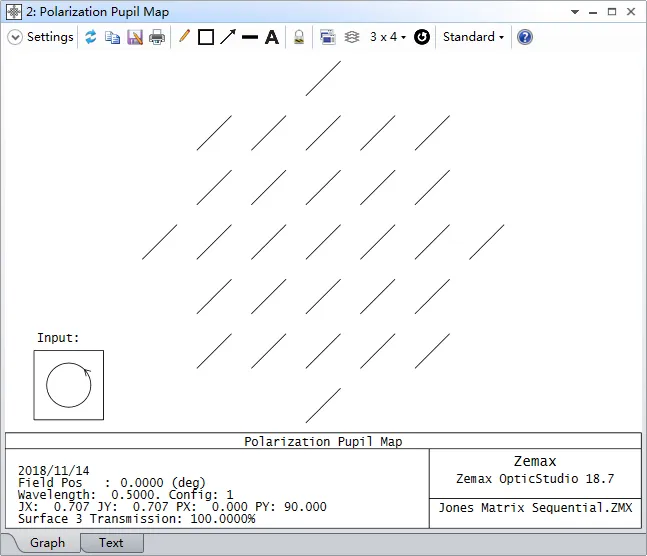Click the overlay layers icon
This screenshot has width=647, height=556.
351,37
